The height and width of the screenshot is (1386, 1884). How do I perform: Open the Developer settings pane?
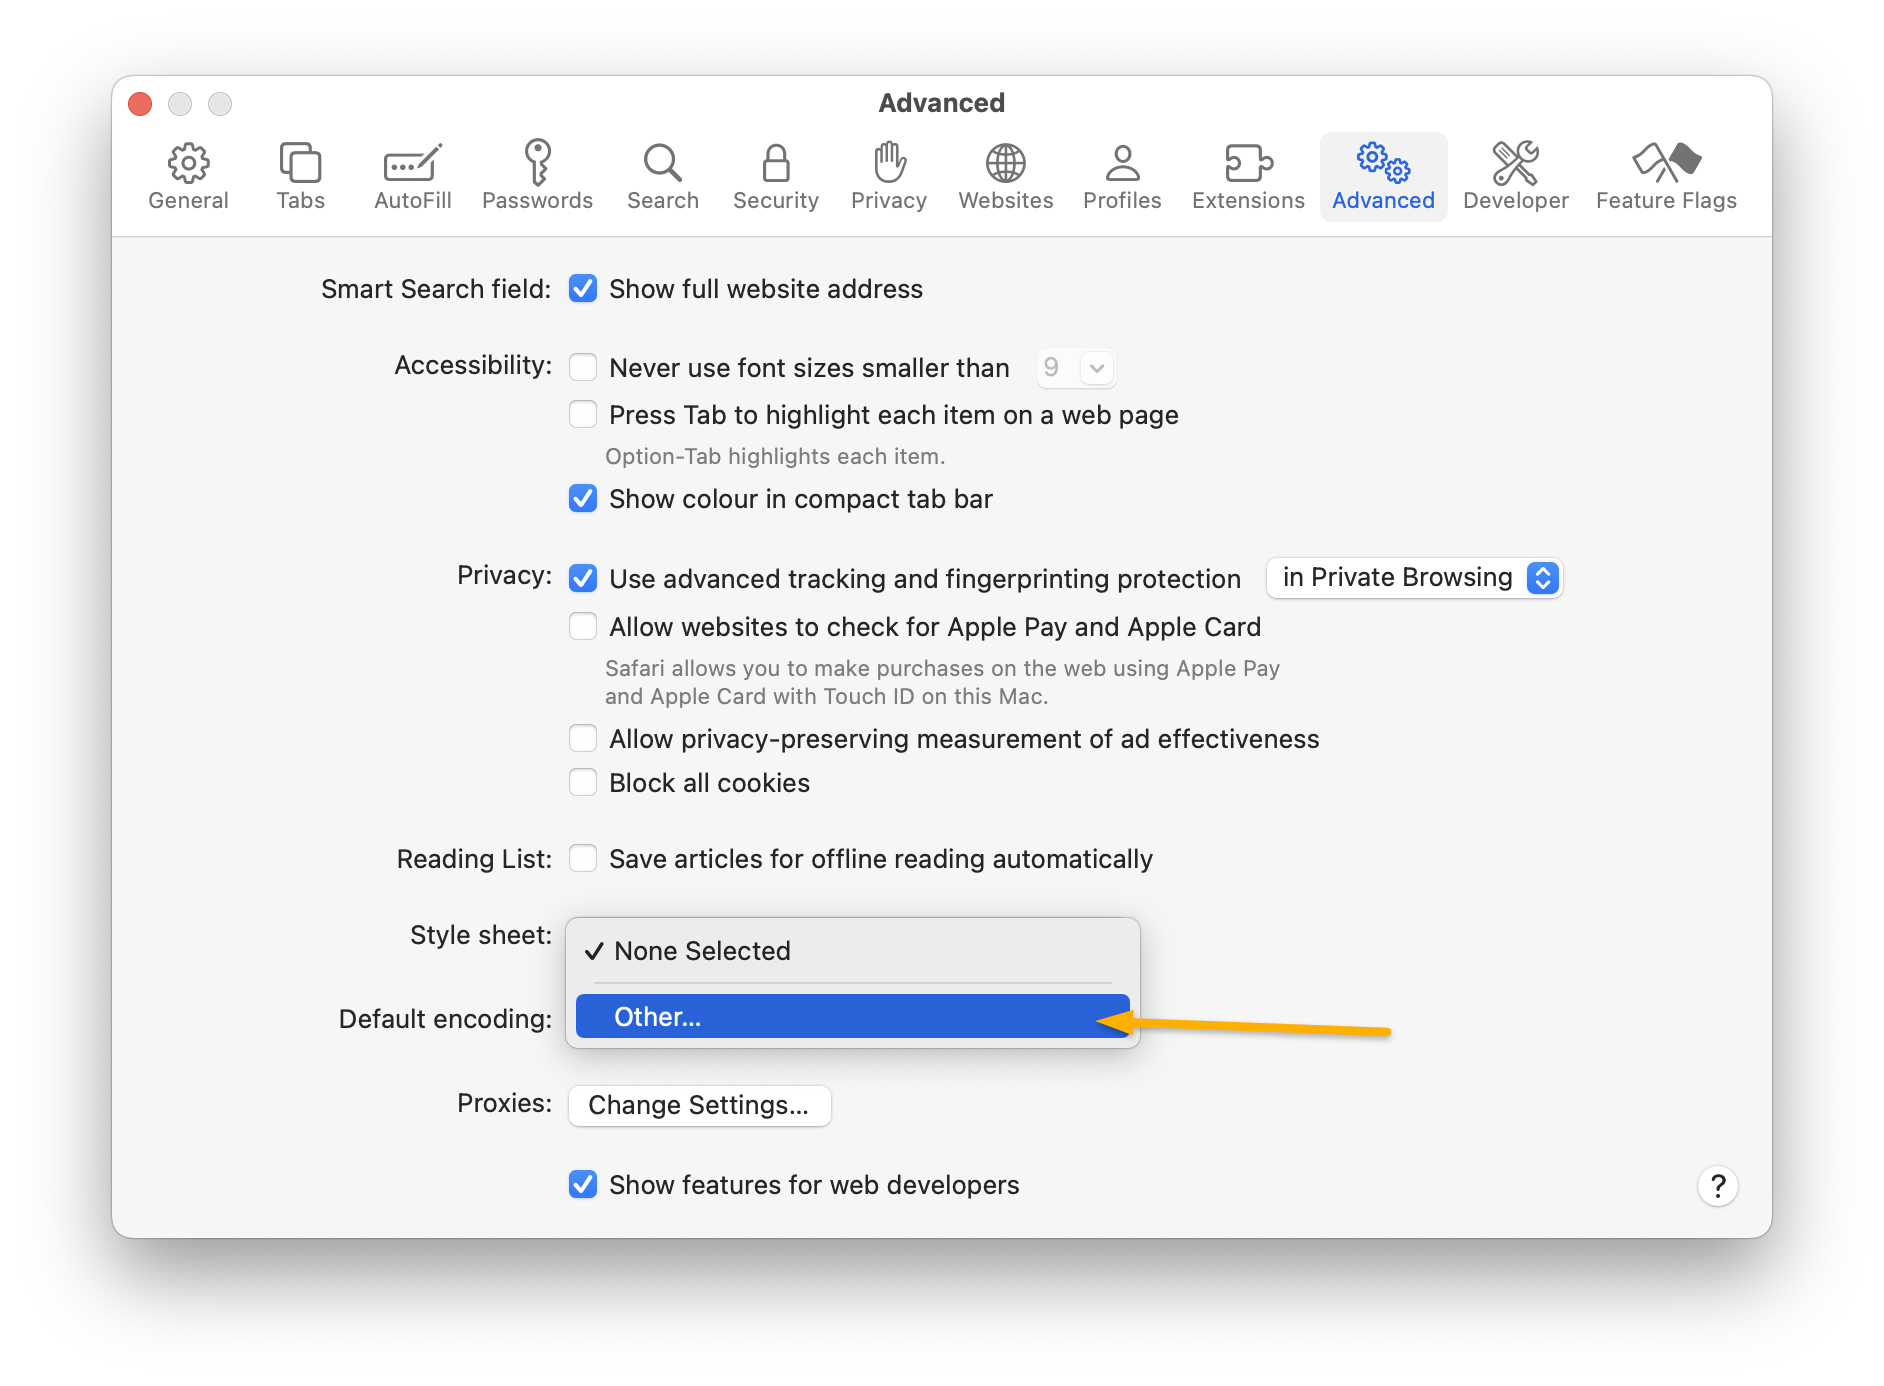coord(1515,177)
